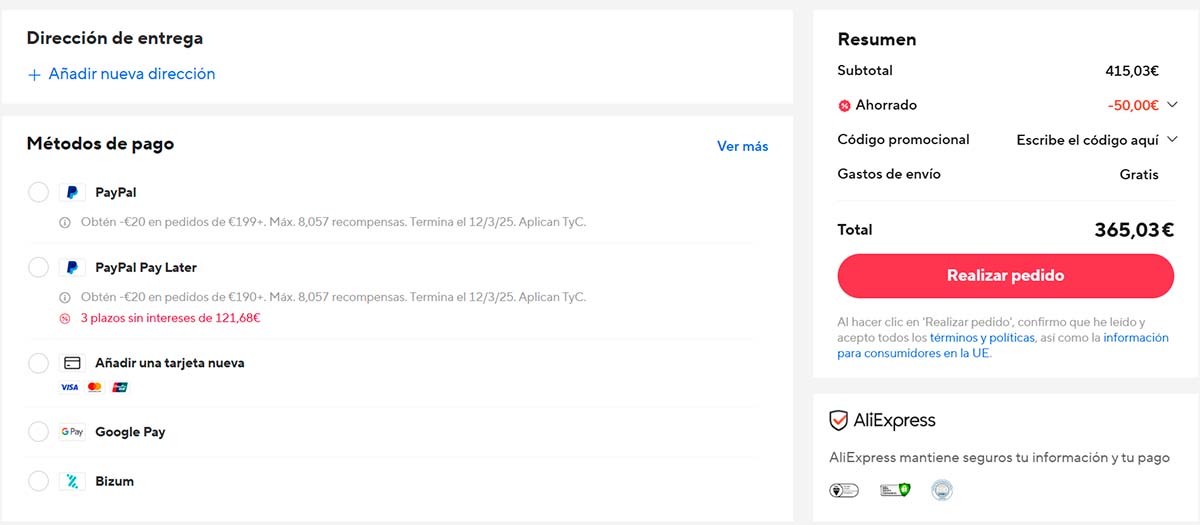
Task: Click the first security certification badge
Action: [844, 490]
